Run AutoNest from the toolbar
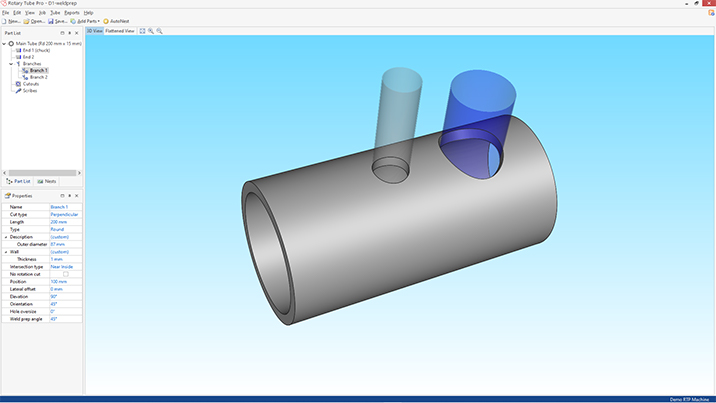 [115, 21]
